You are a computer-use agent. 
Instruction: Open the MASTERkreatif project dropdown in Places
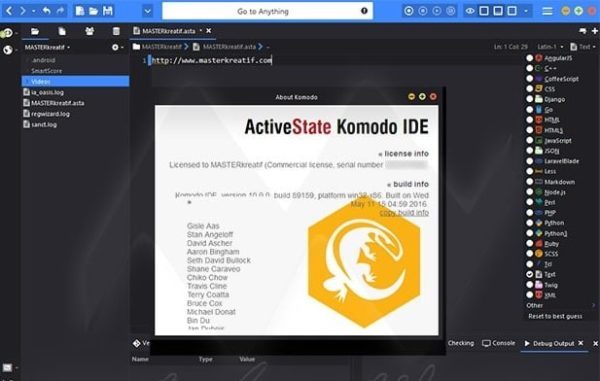tap(47, 47)
